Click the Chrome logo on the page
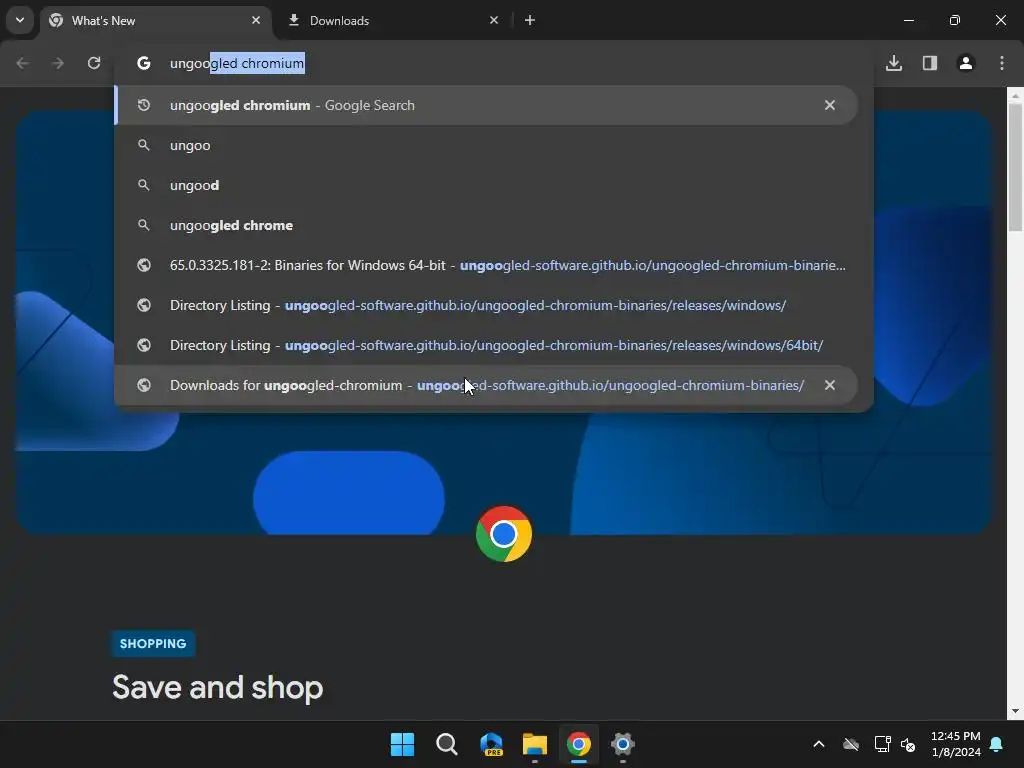Viewport: 1024px width, 768px height. coord(504,534)
